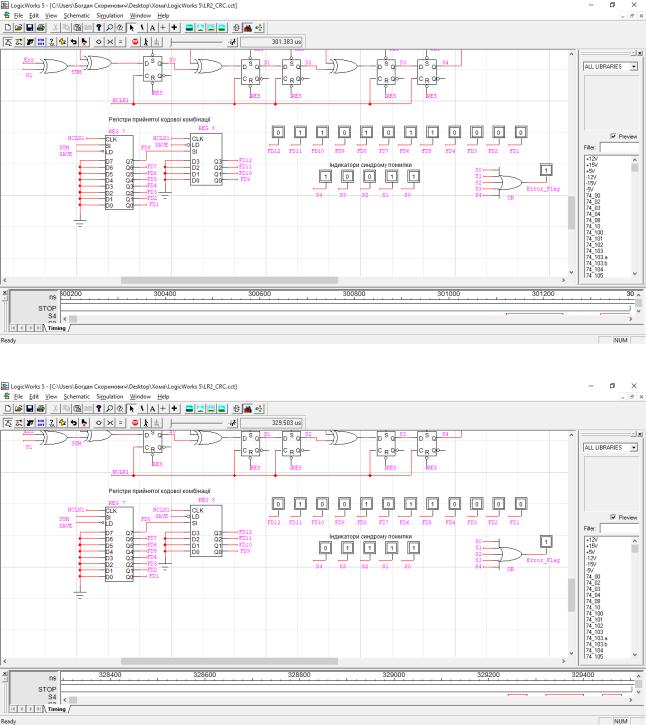Screen dimensions: 646x725
Task: Select -5V part in 329.503 us window list
Action: click(x=590, y=571)
